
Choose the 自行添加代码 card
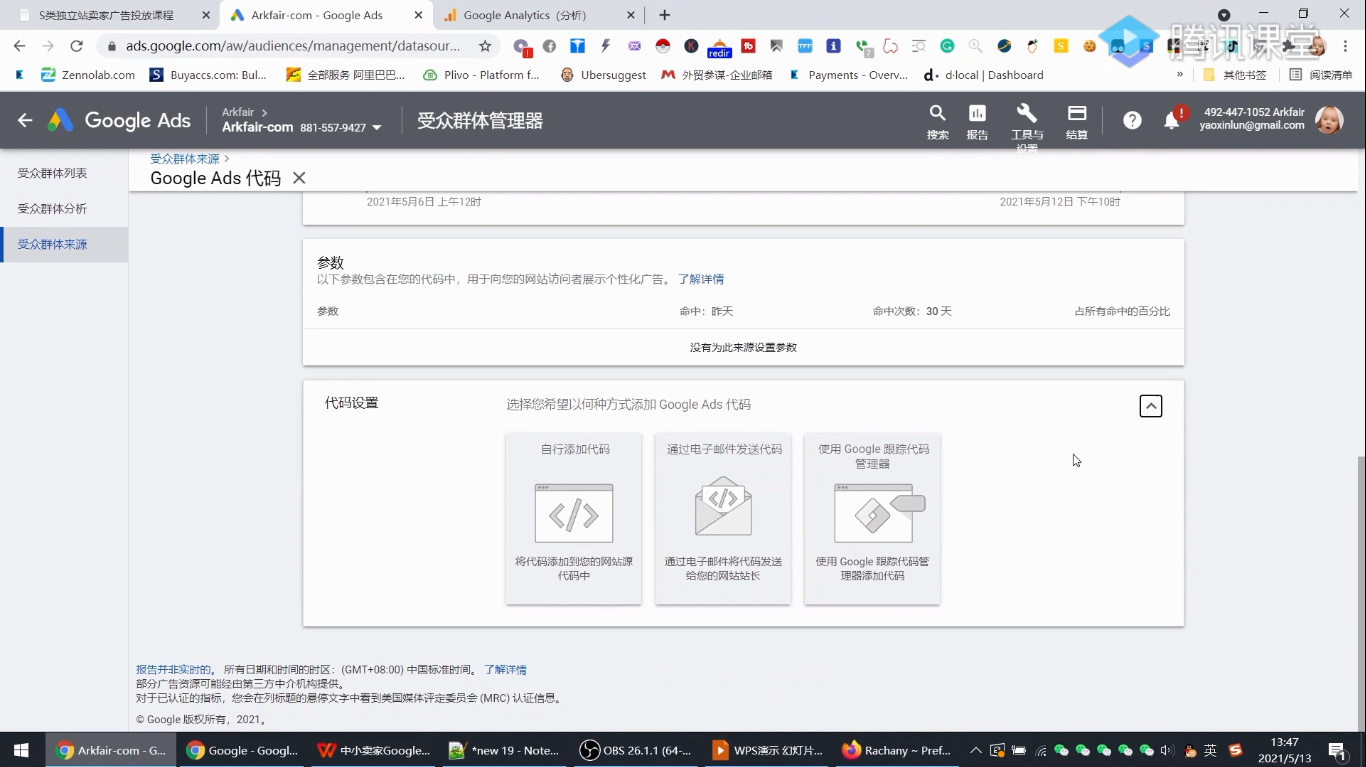pyautogui.click(x=572, y=518)
